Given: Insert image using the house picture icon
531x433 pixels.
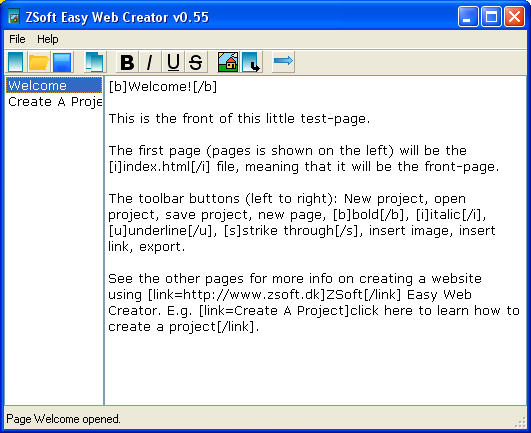Looking at the screenshot, I should [228, 62].
